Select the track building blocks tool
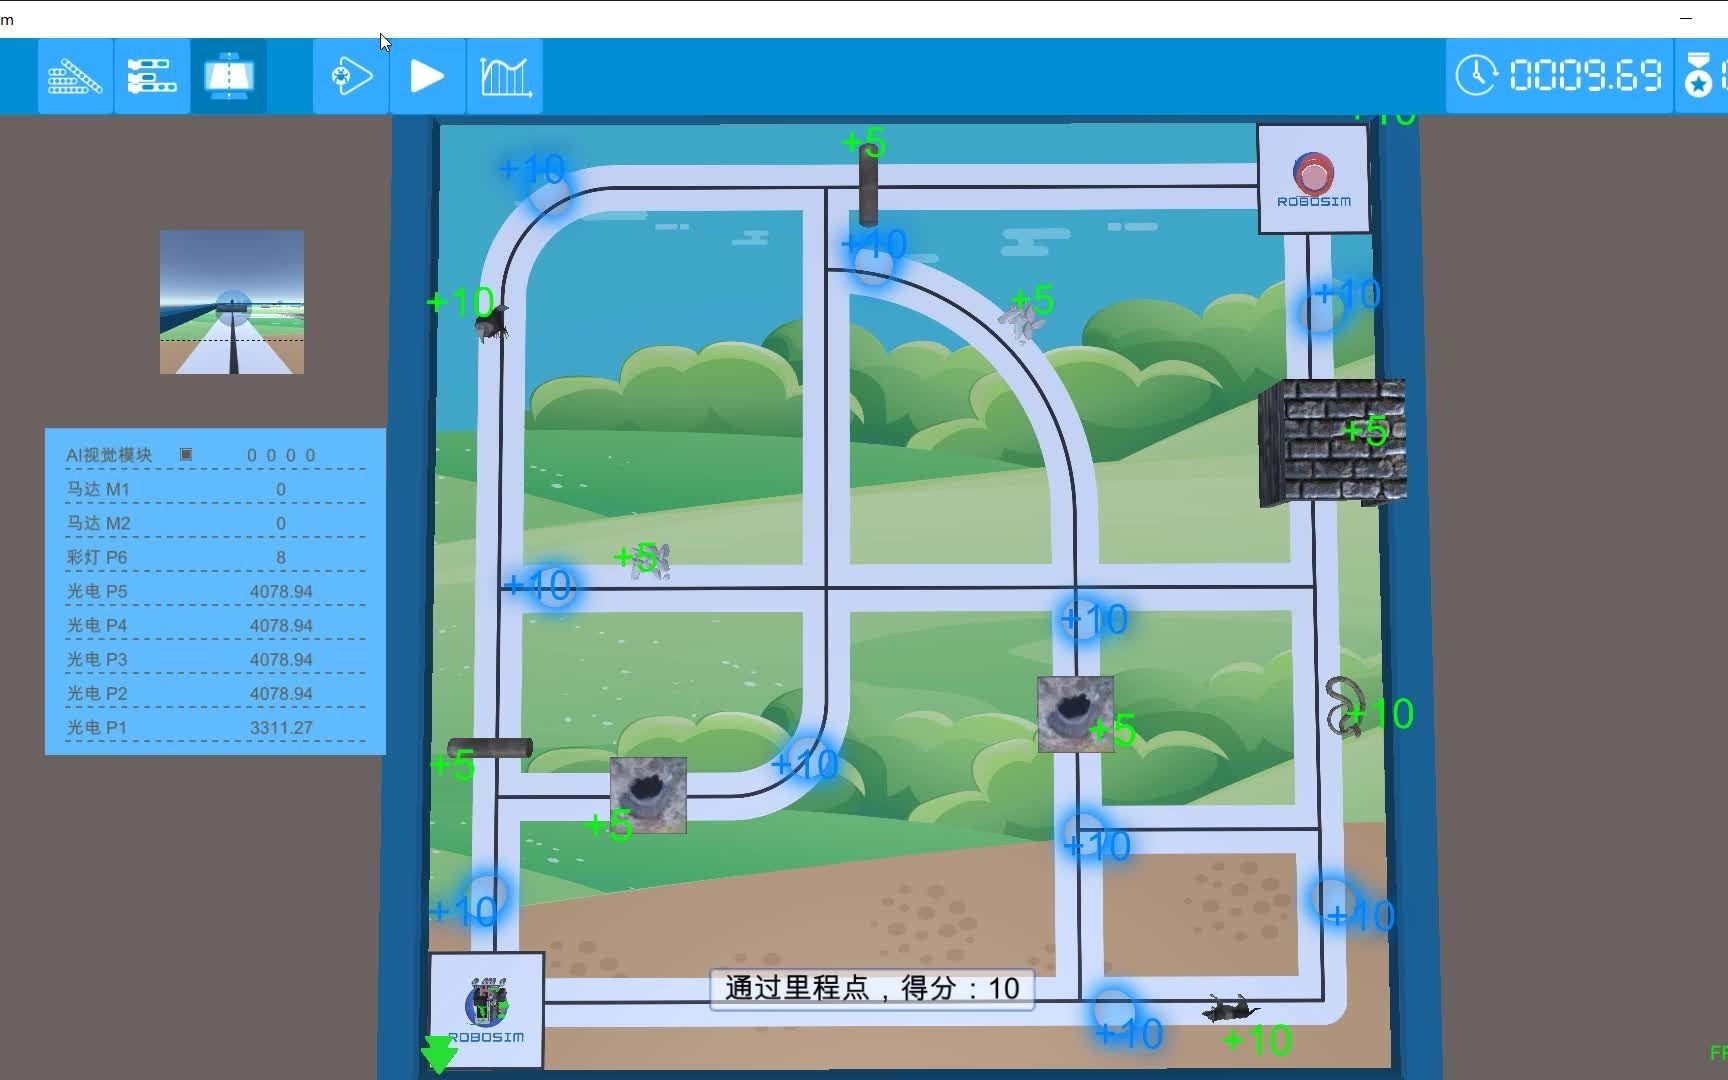This screenshot has width=1728, height=1080. pos(74,75)
